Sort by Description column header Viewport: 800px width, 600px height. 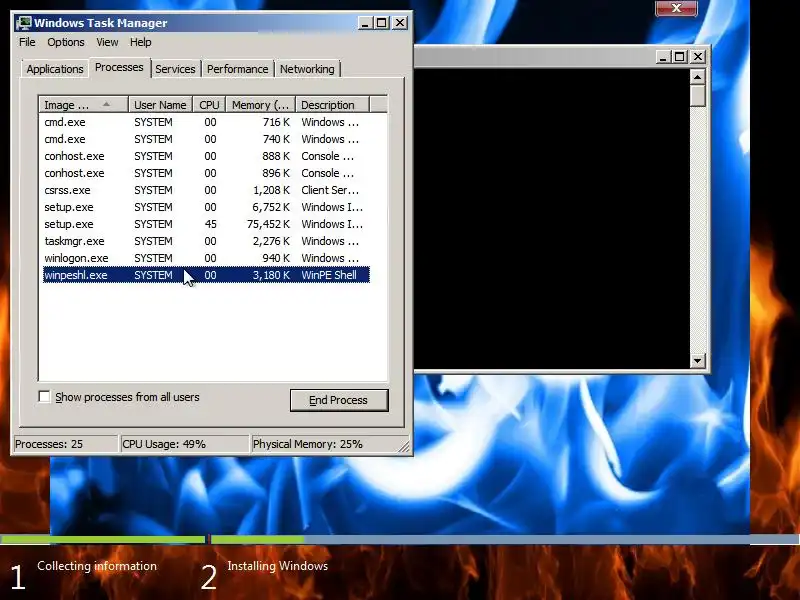(332, 105)
